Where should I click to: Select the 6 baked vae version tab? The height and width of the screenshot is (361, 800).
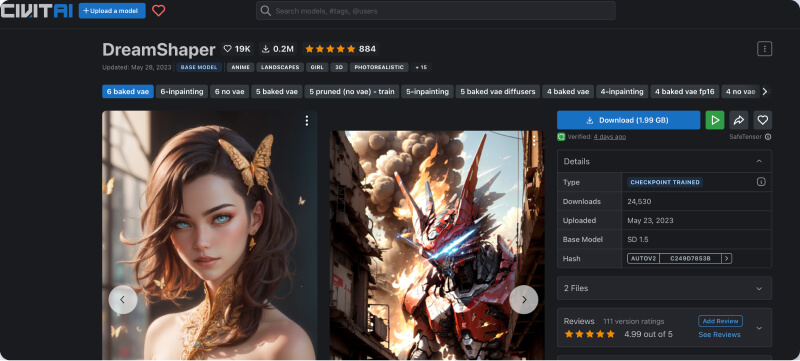128,92
